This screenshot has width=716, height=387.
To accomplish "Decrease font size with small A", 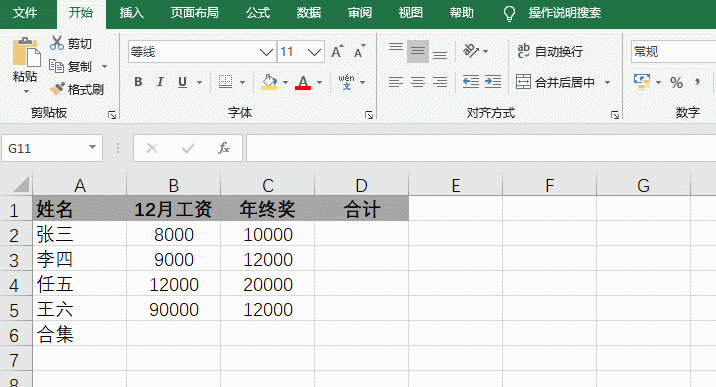I will (x=360, y=52).
